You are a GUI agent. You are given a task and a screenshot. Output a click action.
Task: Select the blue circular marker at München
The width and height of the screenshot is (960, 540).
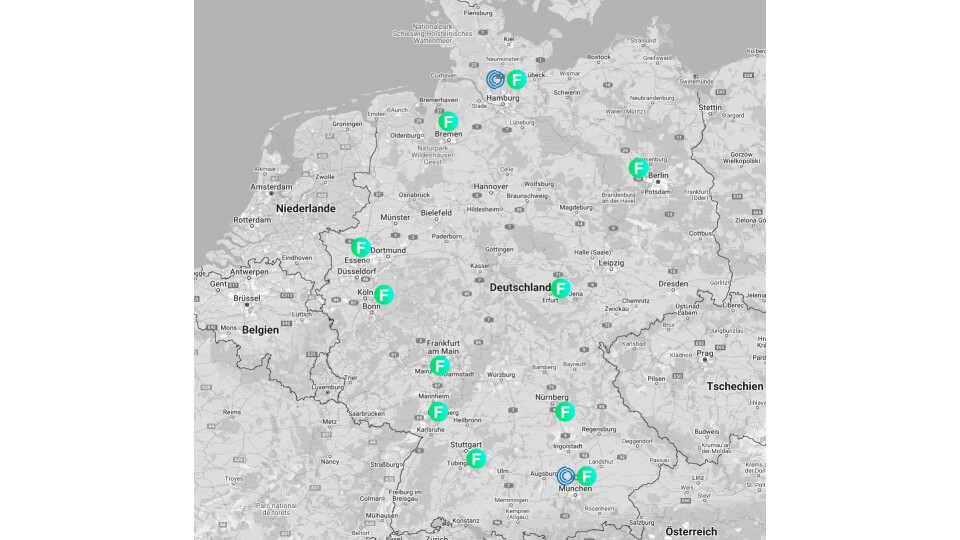565,476
